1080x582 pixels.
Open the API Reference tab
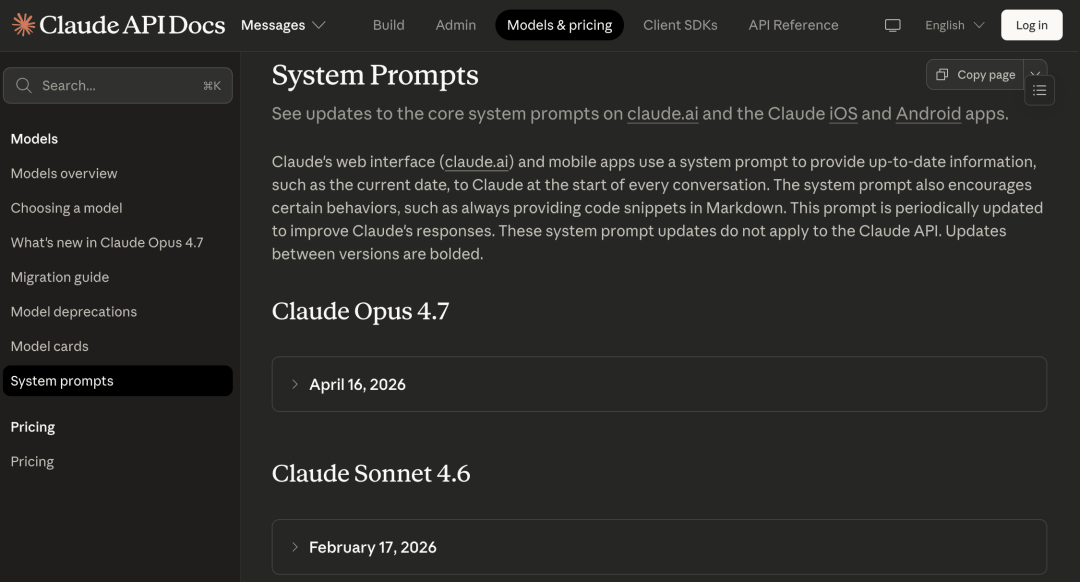tap(793, 25)
